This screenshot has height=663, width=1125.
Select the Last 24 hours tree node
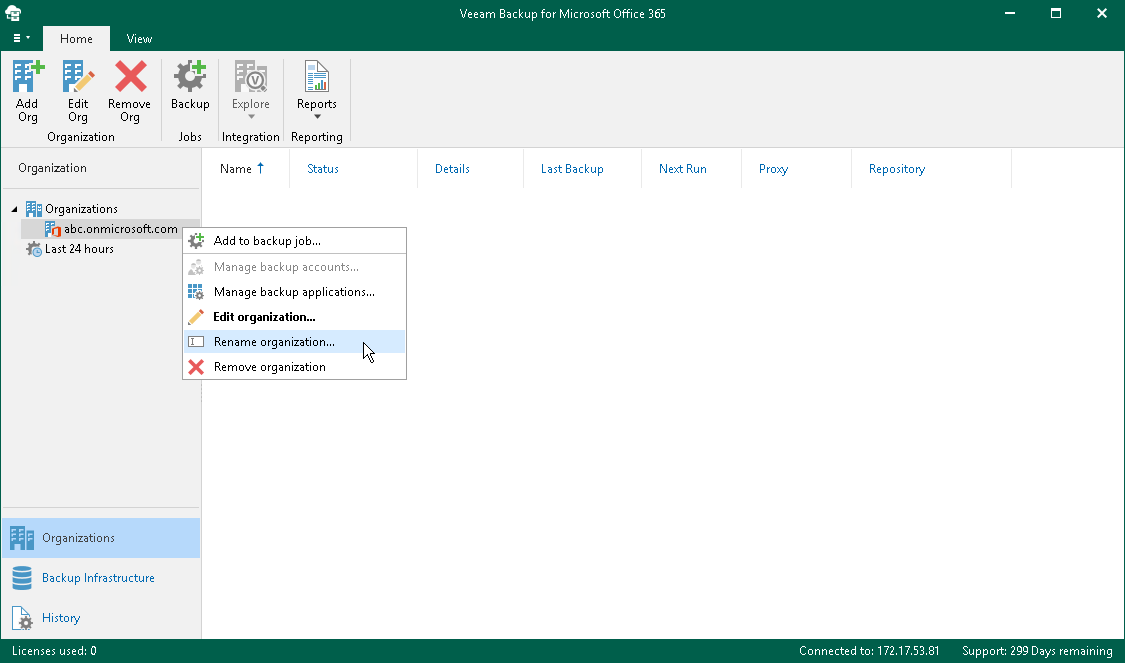pyautogui.click(x=79, y=249)
